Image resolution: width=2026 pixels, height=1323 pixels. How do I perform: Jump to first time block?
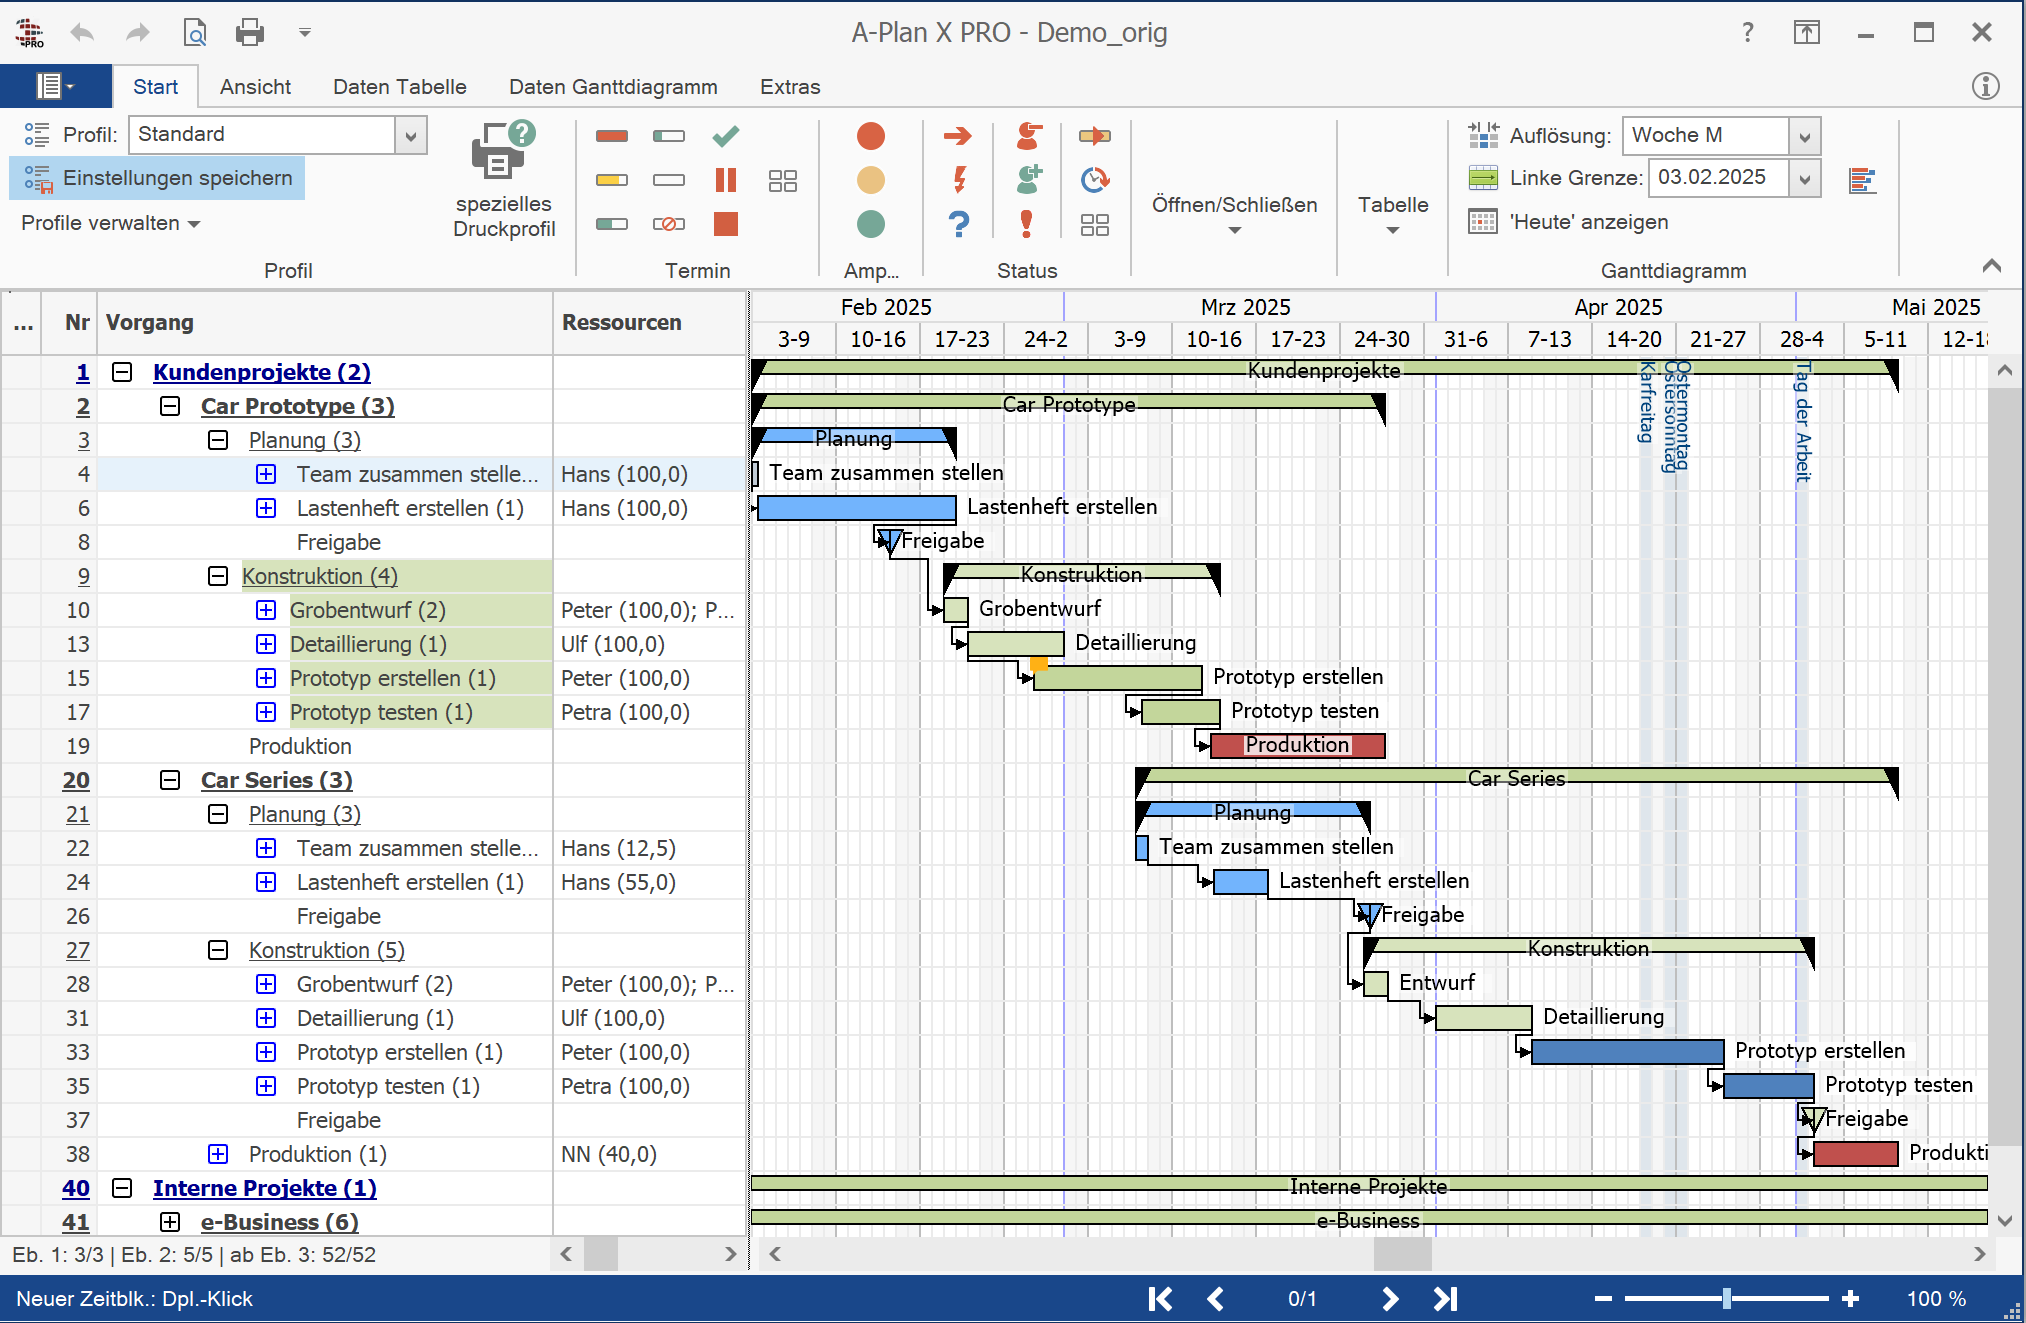click(1160, 1299)
